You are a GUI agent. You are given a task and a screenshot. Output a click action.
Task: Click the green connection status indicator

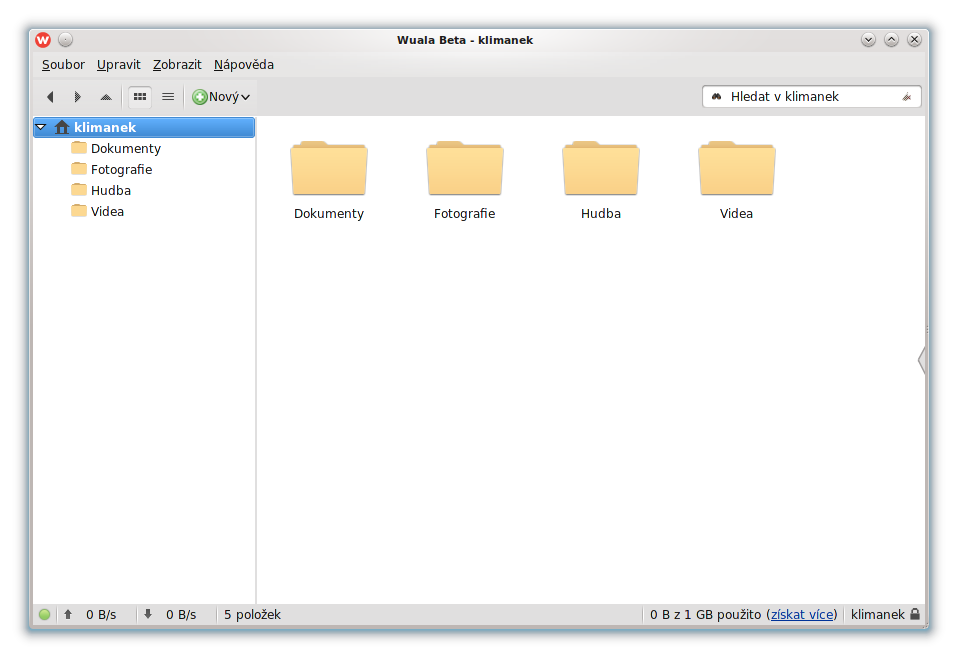point(44,614)
